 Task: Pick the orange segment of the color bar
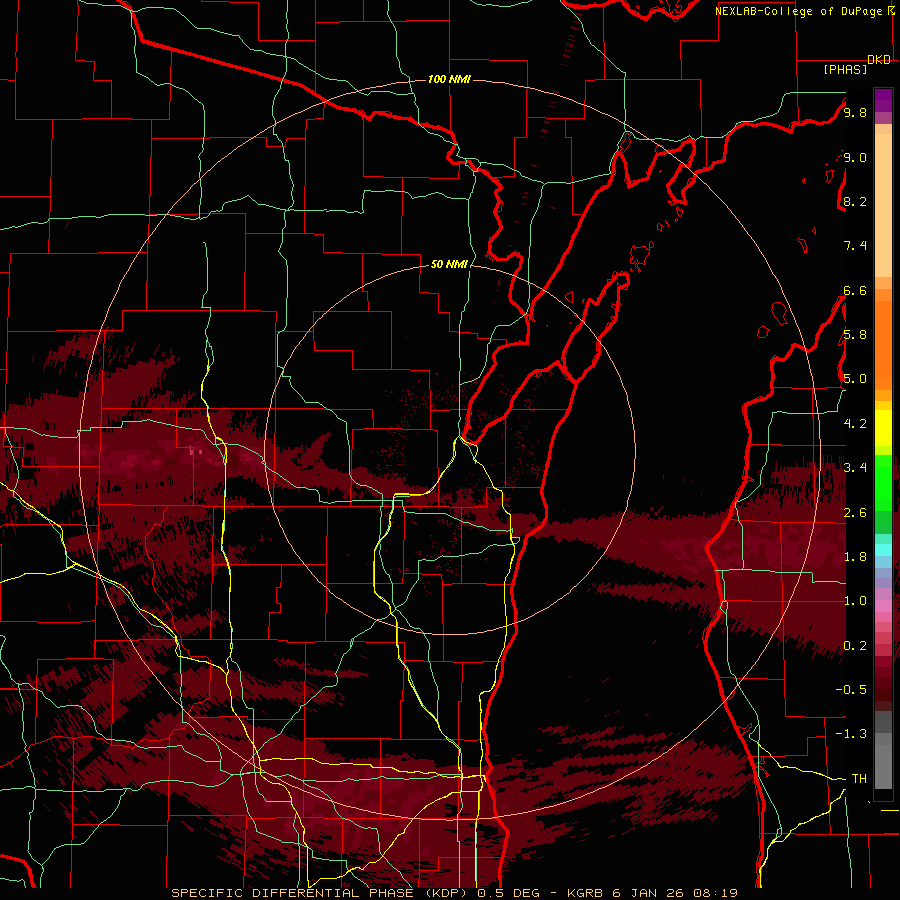point(883,344)
